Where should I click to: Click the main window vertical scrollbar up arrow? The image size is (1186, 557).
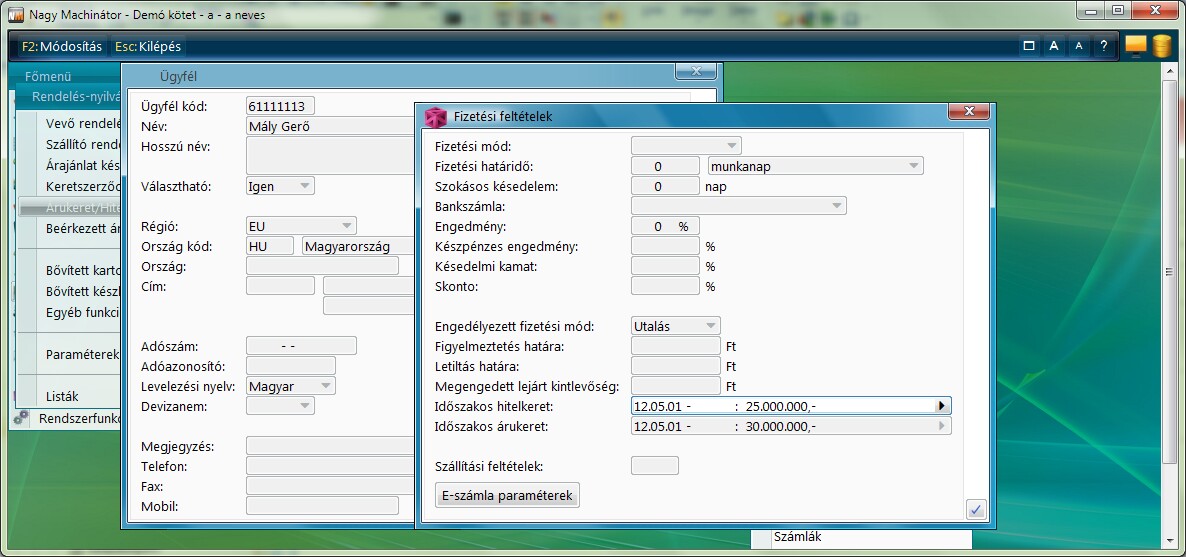pos(1172,69)
